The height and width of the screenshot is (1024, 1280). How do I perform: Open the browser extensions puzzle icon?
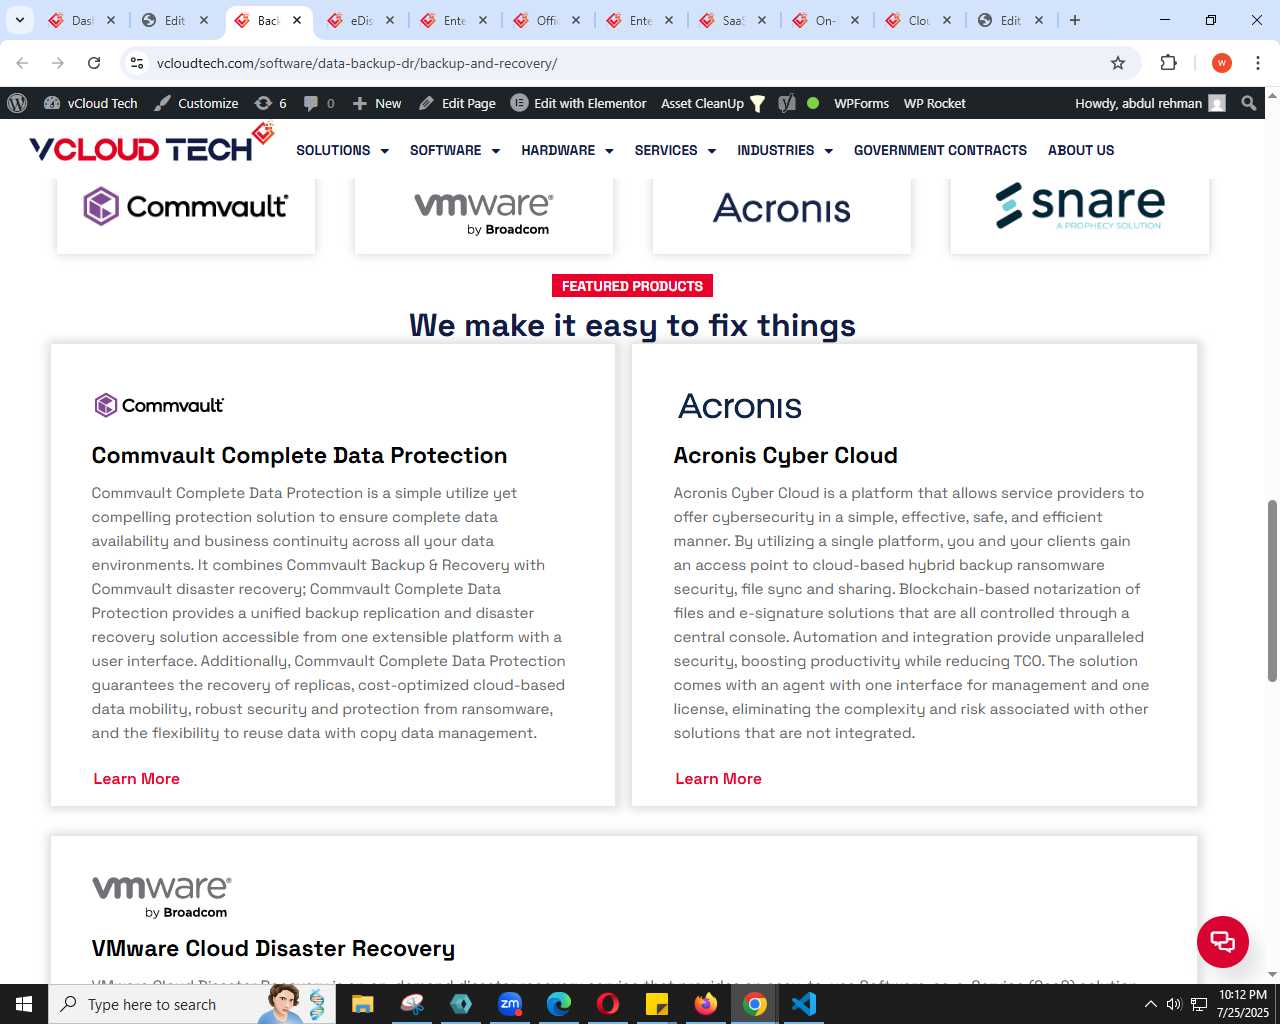(x=1168, y=63)
